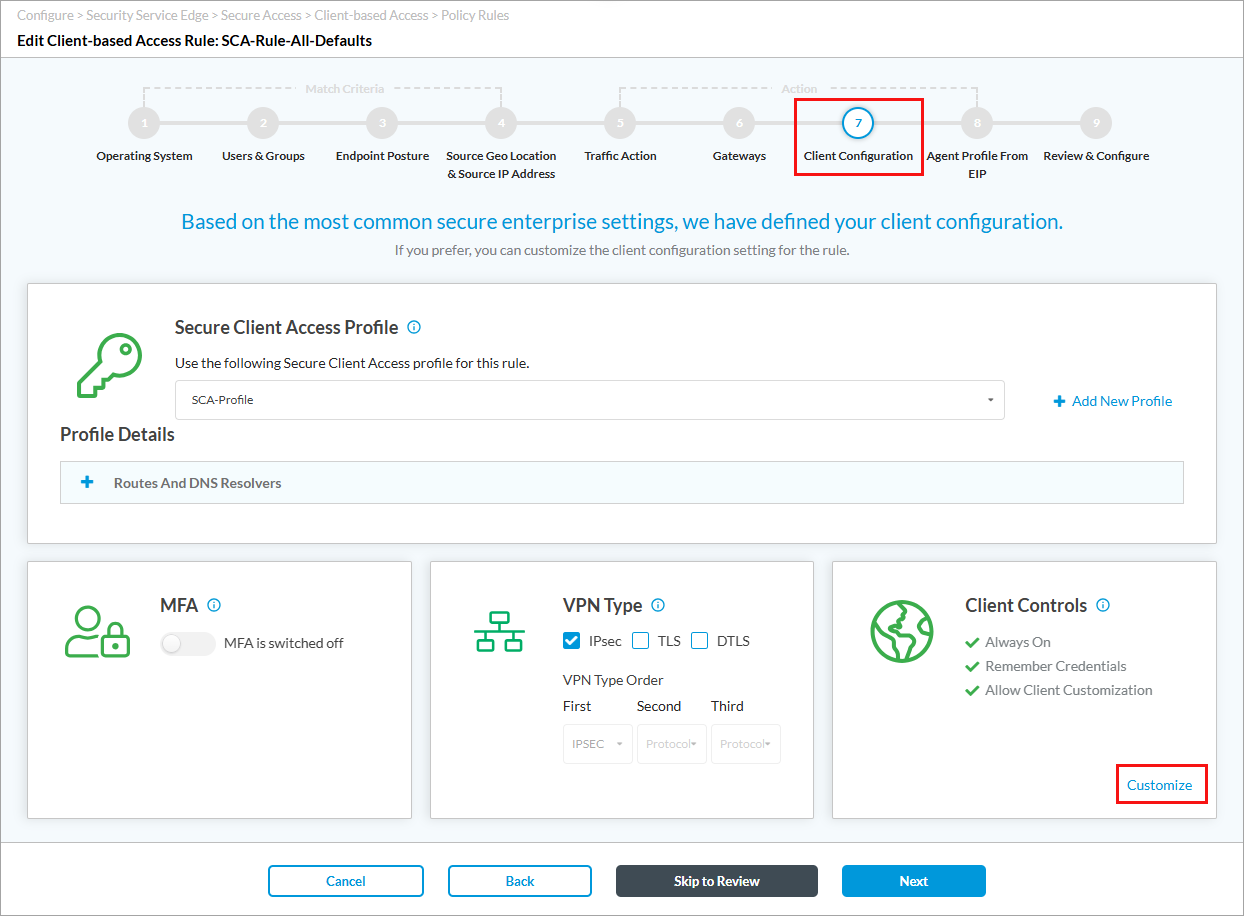The height and width of the screenshot is (916, 1244).
Task: Go to step 1 Operating System
Action: click(x=144, y=124)
